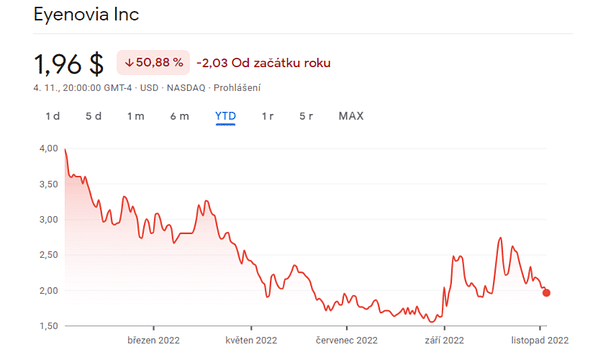This screenshot has height=360, width=600.
Task: Click the Eyenovia Inc title
Action: [86, 15]
